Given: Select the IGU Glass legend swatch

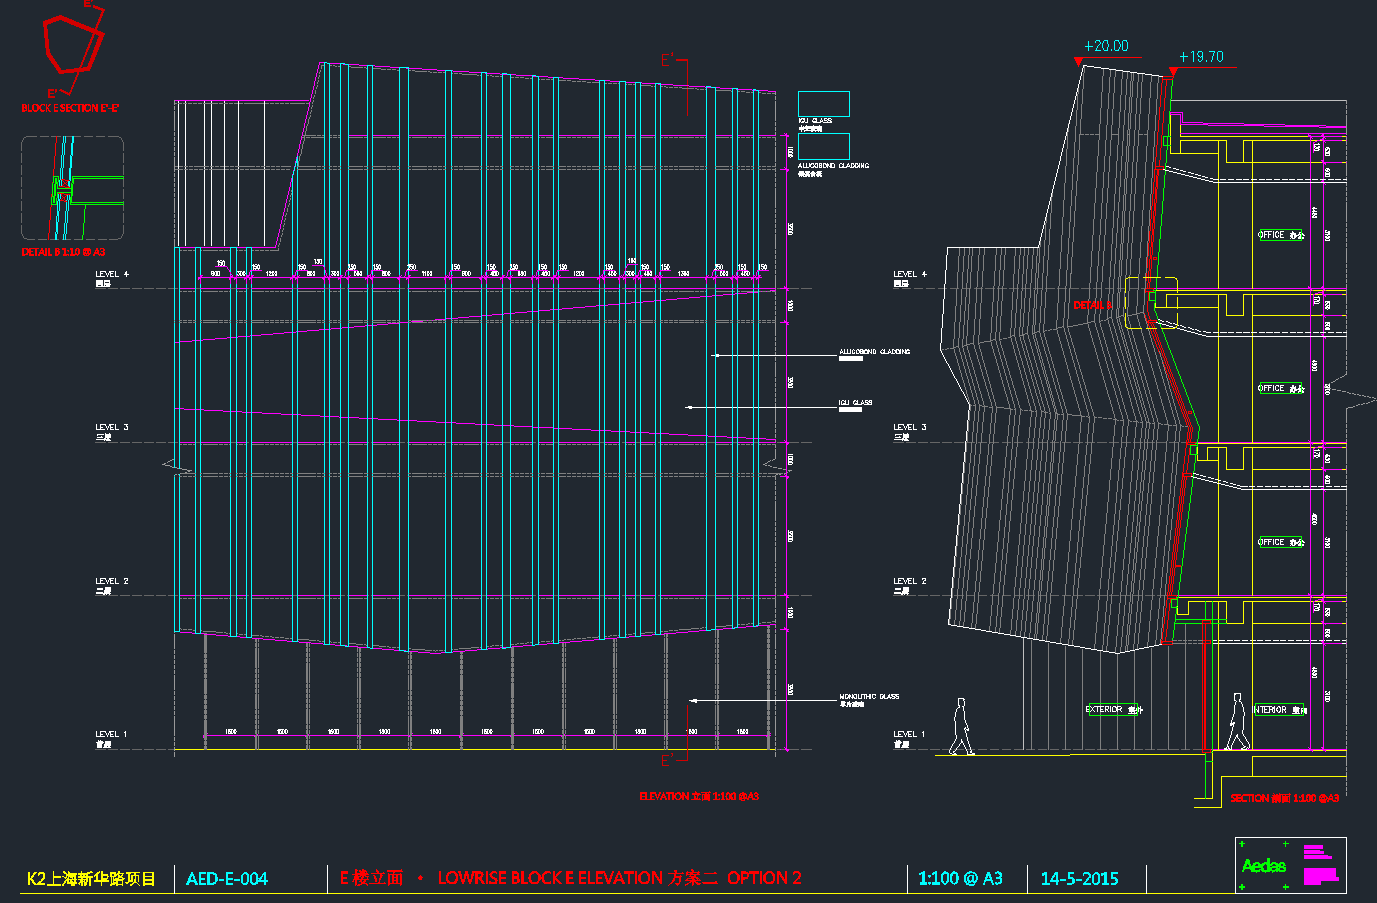Looking at the screenshot, I should click(x=823, y=104).
